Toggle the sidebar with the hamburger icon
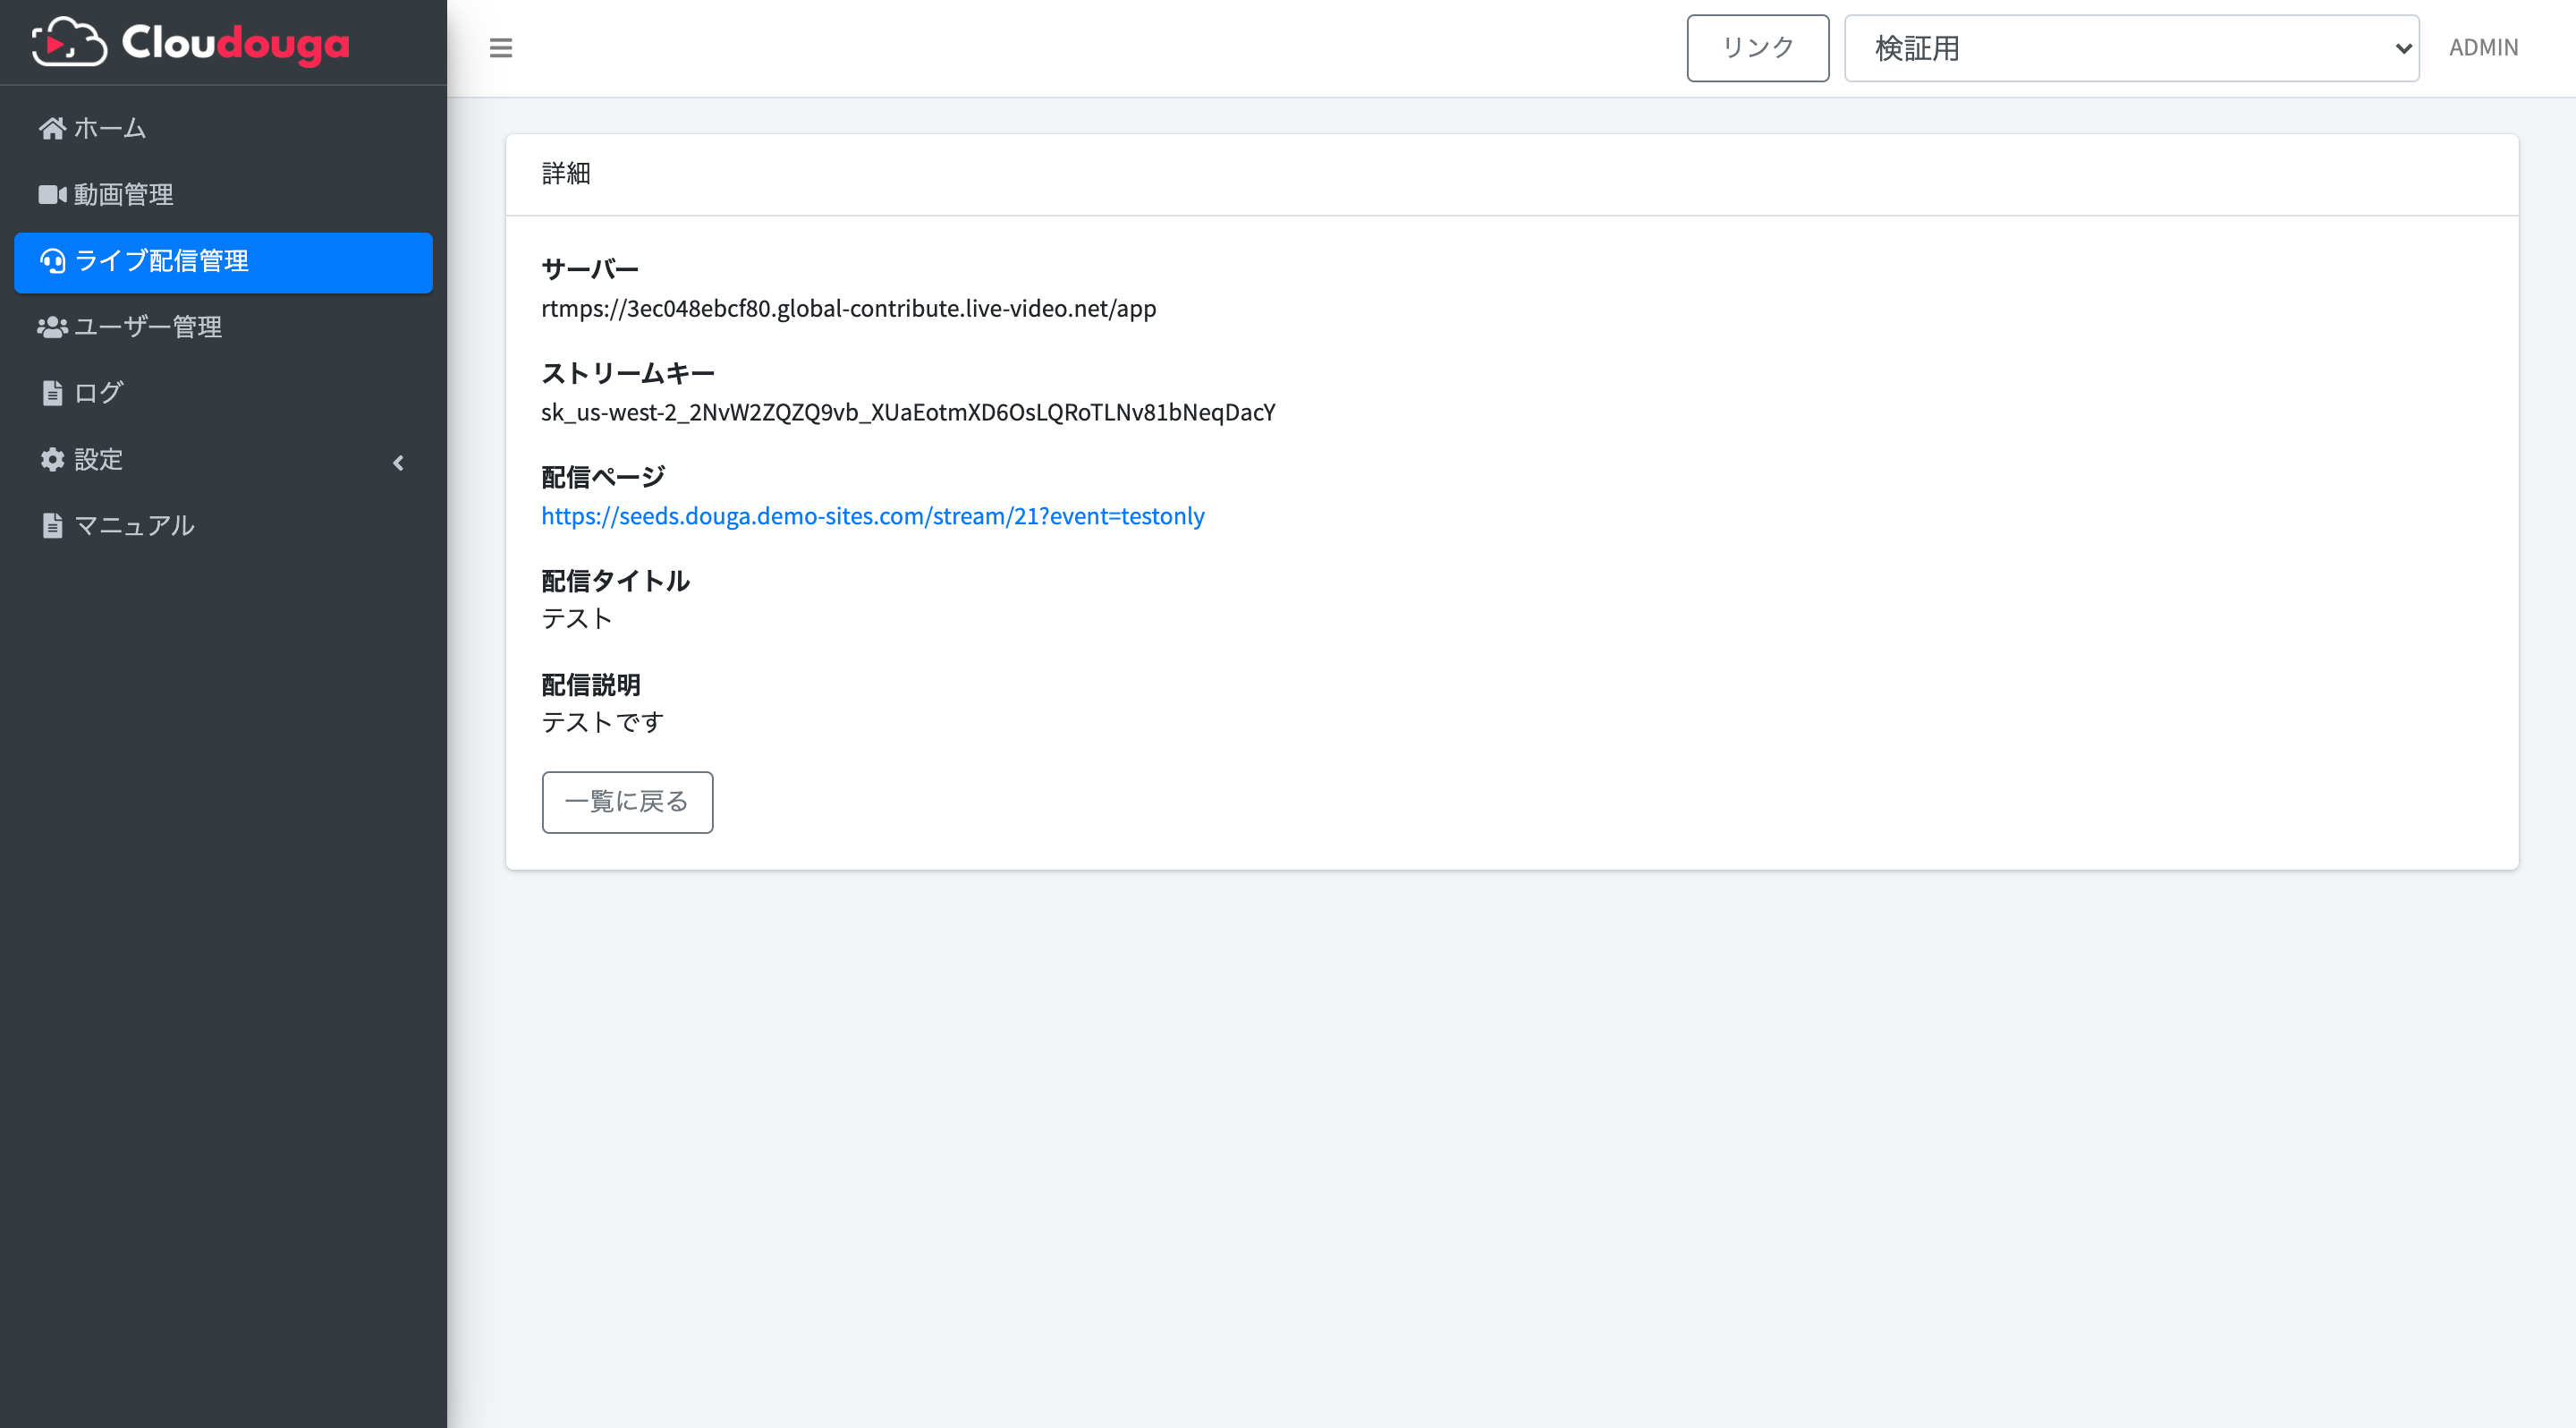 click(501, 48)
